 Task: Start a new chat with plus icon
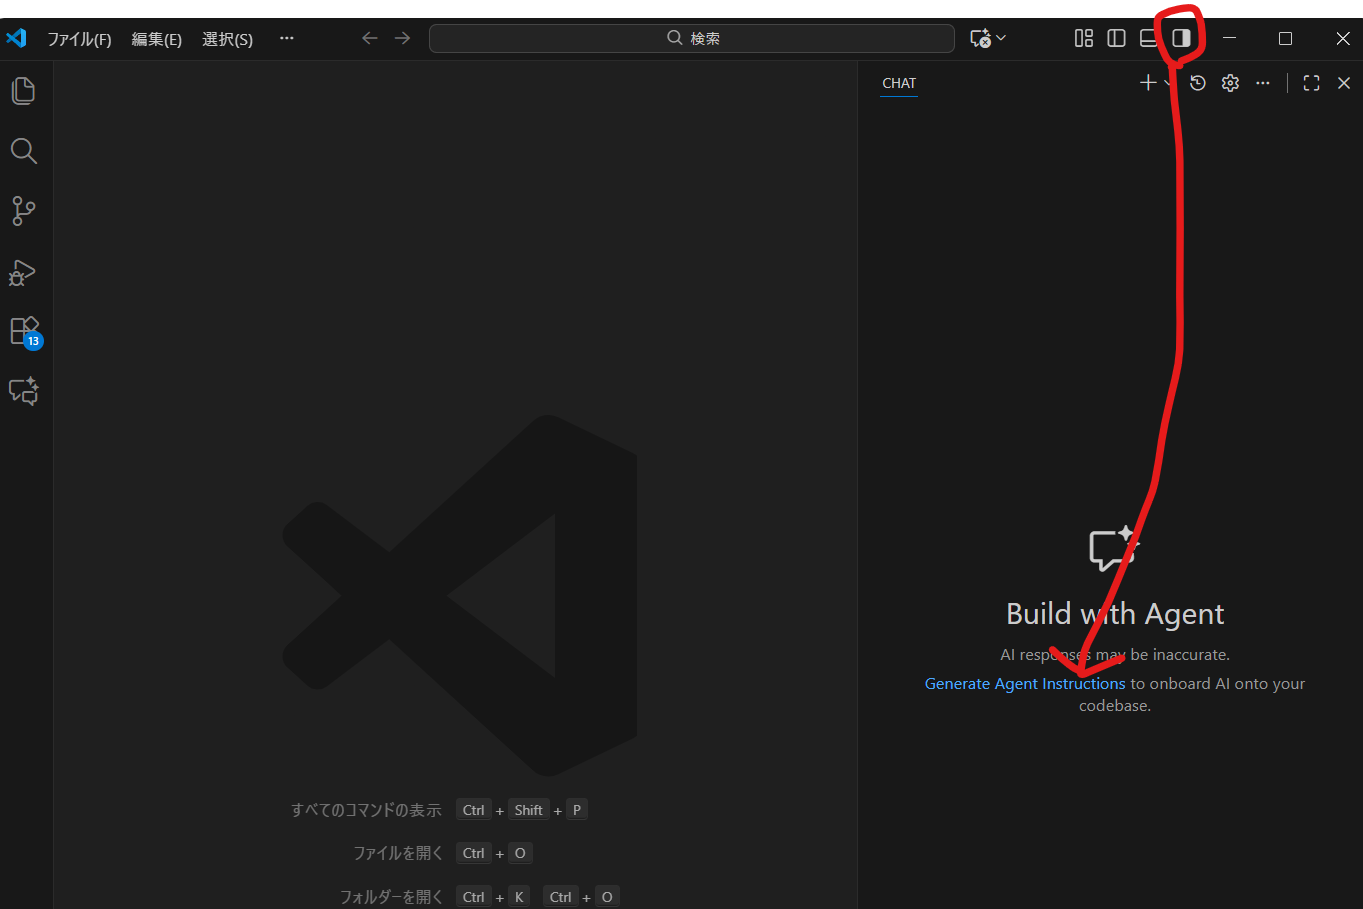point(1148,83)
